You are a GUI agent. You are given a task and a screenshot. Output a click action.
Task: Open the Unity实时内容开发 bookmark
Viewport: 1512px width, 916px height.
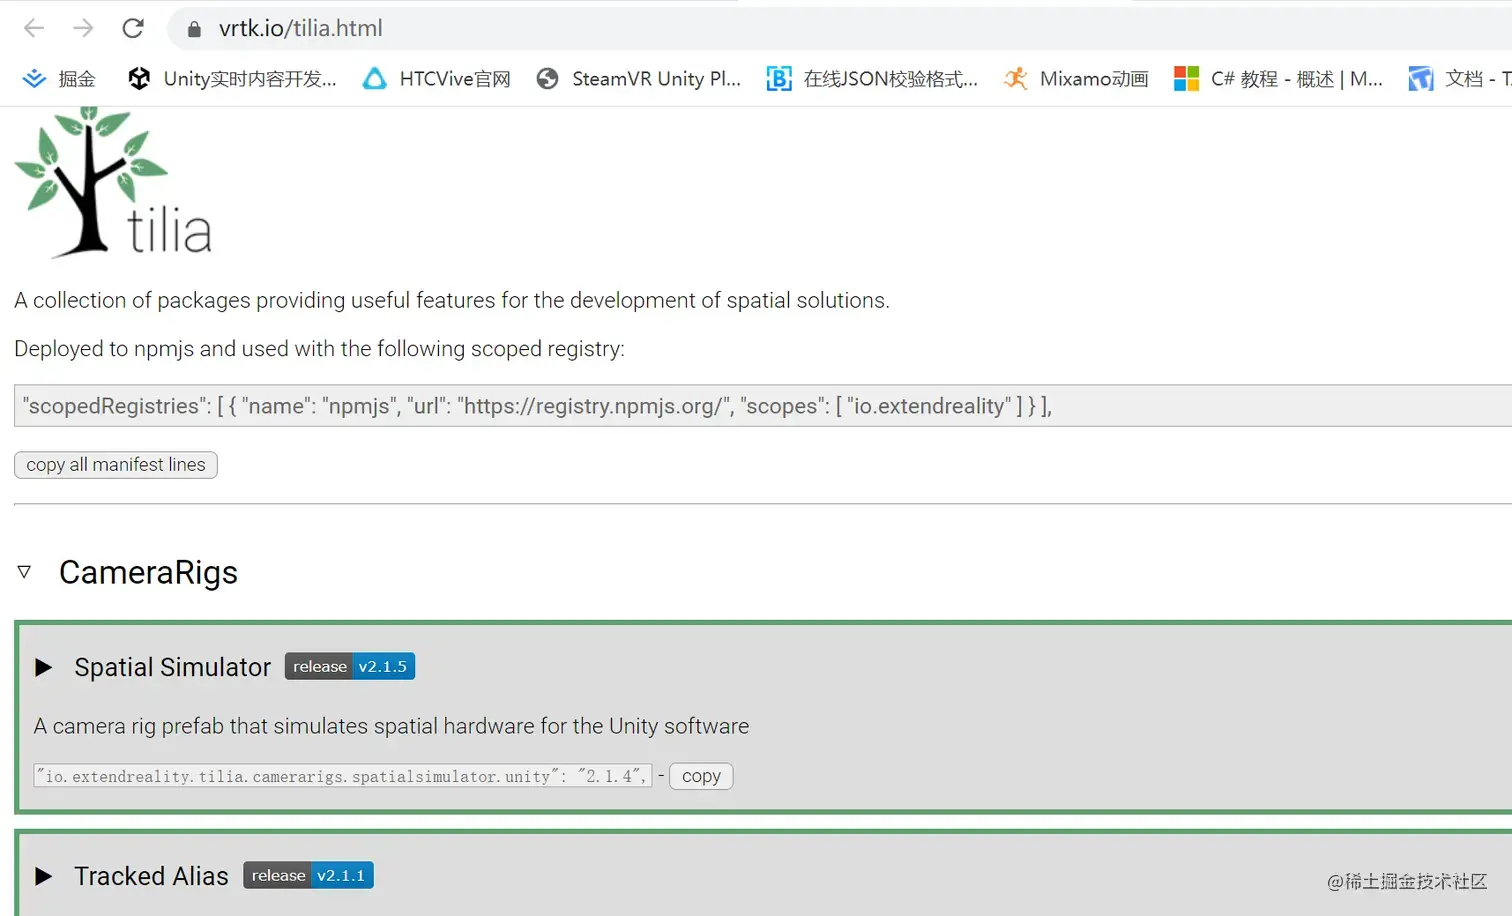point(232,79)
